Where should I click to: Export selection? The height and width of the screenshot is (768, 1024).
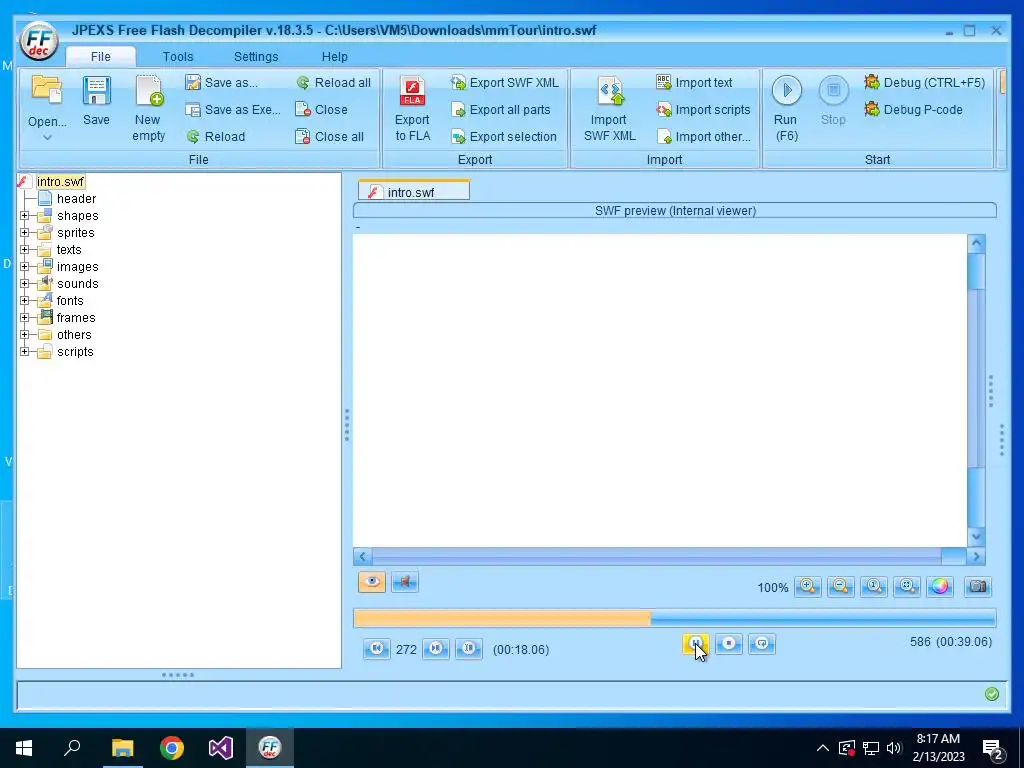point(504,136)
